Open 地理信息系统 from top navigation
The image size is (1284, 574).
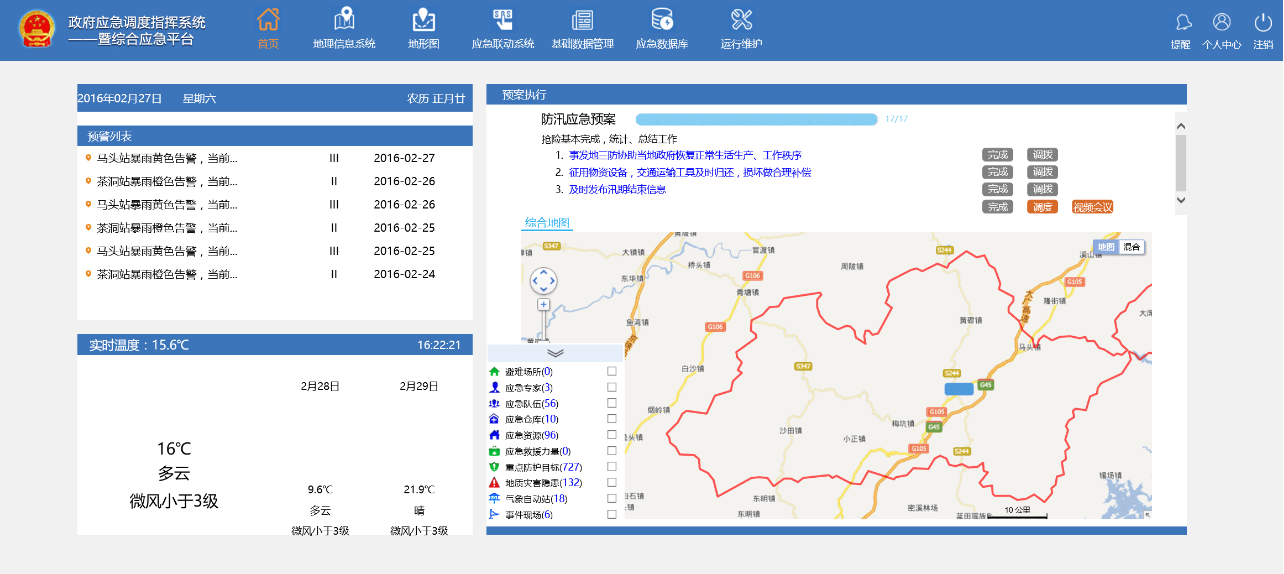[344, 20]
